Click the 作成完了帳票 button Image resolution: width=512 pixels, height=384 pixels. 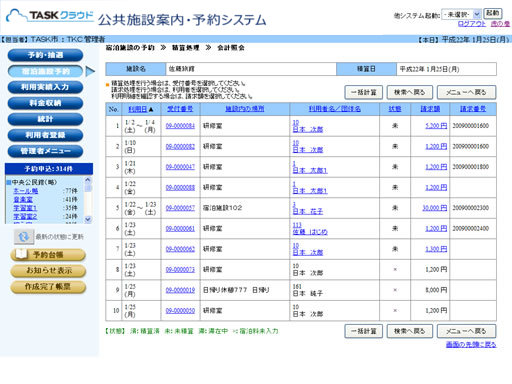click(48, 287)
